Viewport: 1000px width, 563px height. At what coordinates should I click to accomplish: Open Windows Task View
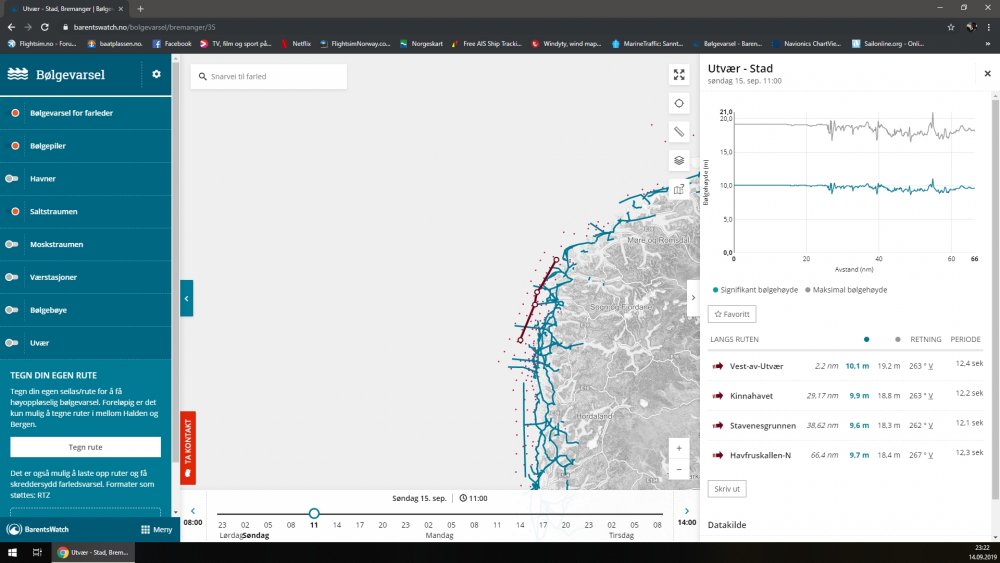pos(37,552)
